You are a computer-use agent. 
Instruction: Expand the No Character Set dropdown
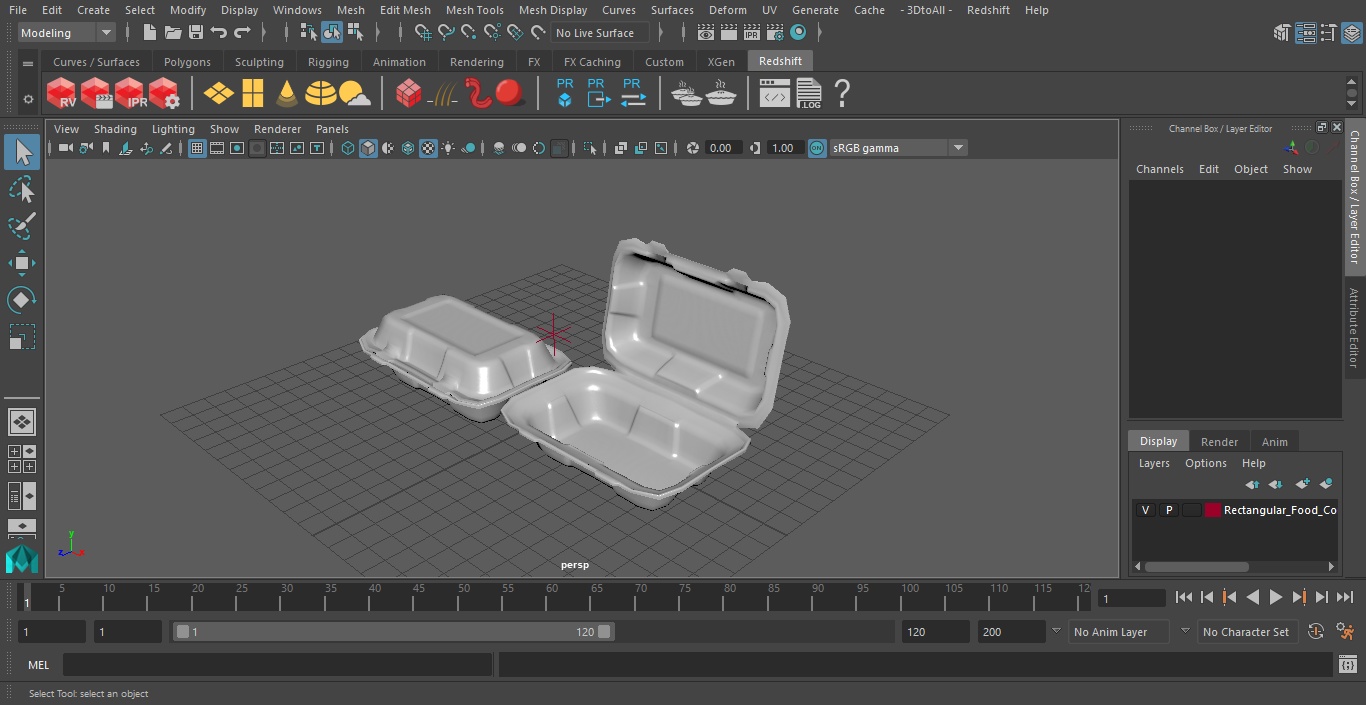pos(1246,632)
